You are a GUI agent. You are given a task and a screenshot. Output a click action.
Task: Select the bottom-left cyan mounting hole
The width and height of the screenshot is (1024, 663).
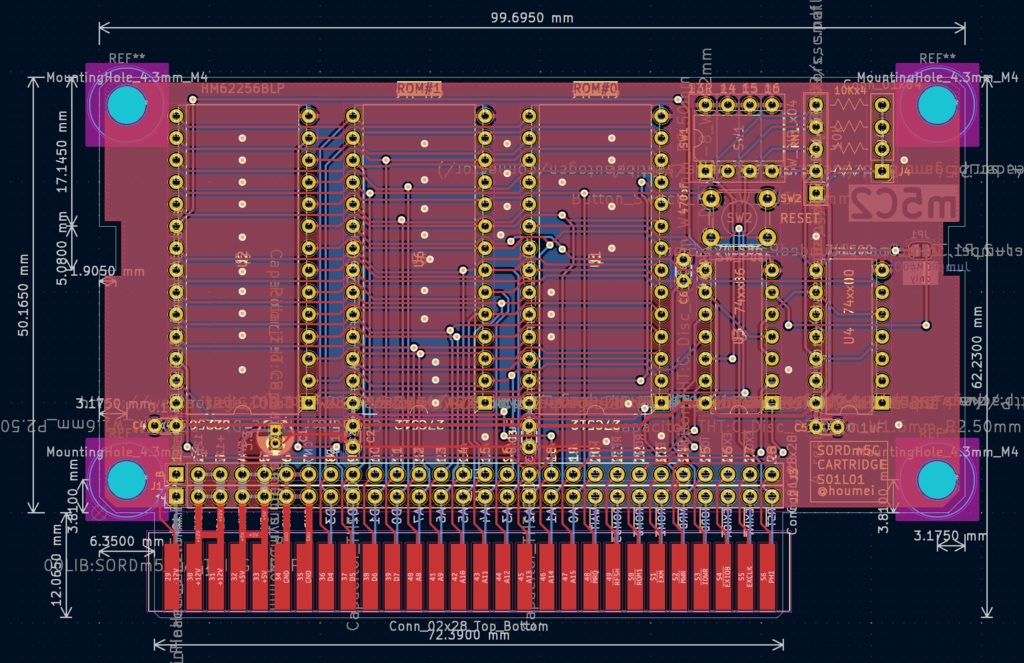(127, 480)
